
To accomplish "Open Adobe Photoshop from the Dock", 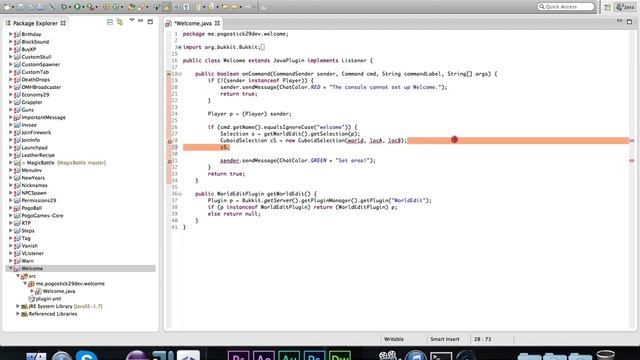I will click(x=314, y=355).
